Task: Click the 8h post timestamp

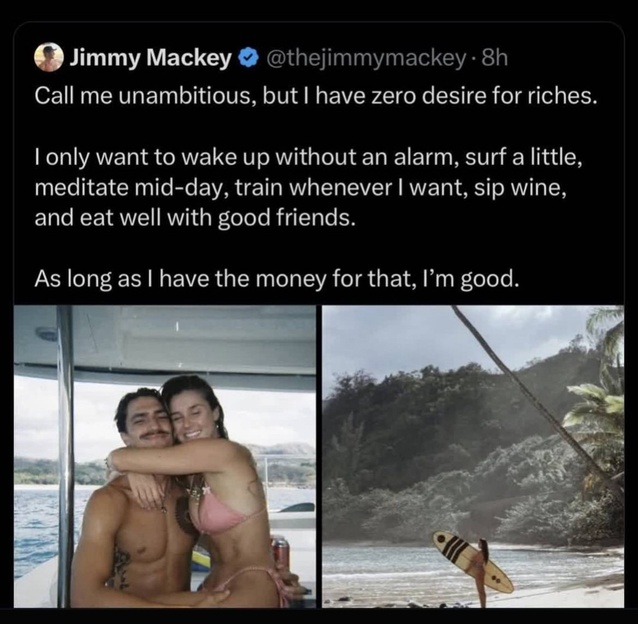Action: tap(496, 59)
